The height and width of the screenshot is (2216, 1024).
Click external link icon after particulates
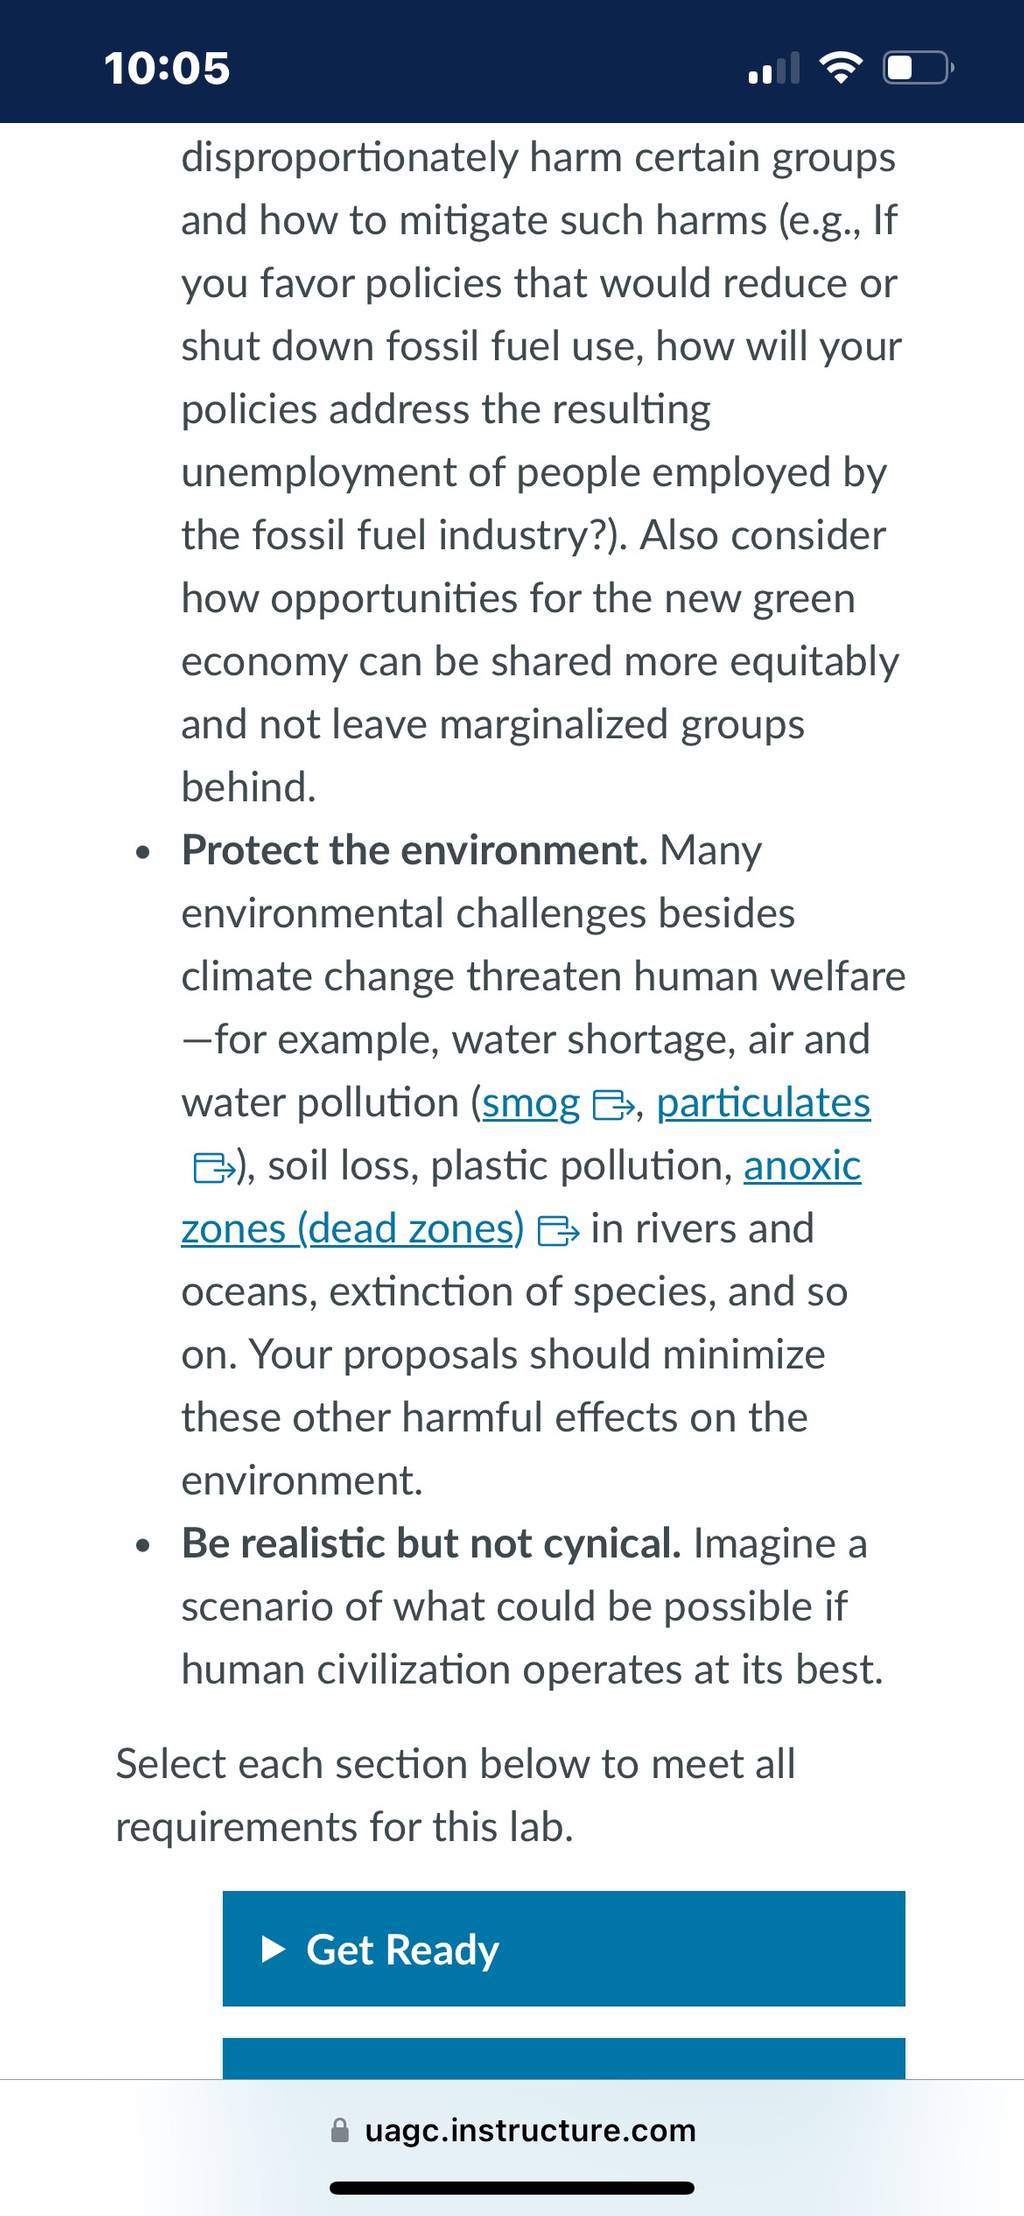coord(214,1168)
